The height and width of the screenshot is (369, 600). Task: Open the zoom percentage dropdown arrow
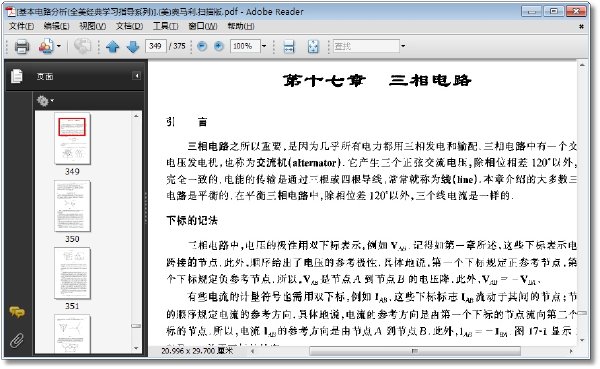pyautogui.click(x=264, y=46)
